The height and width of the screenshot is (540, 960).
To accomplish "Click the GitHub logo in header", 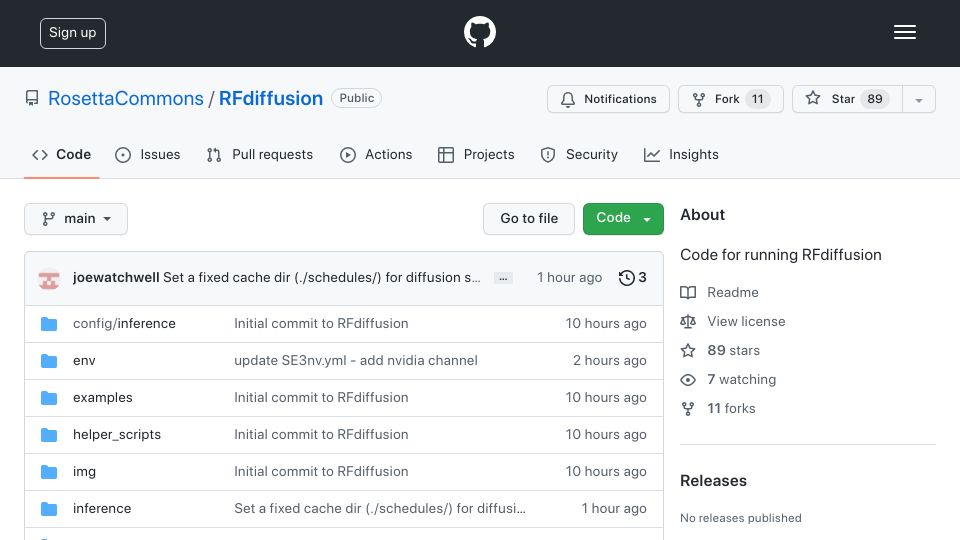I will [479, 32].
